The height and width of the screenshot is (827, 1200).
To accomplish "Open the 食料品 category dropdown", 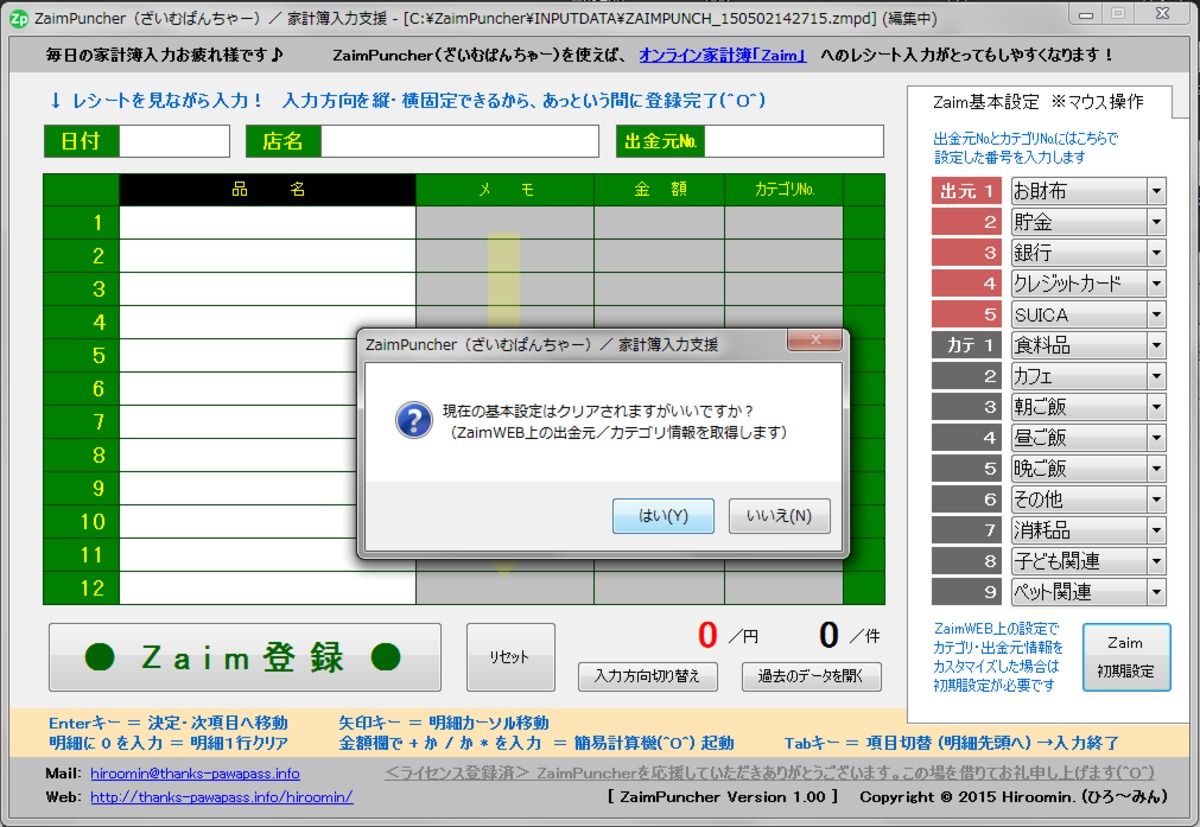I will 1156,345.
